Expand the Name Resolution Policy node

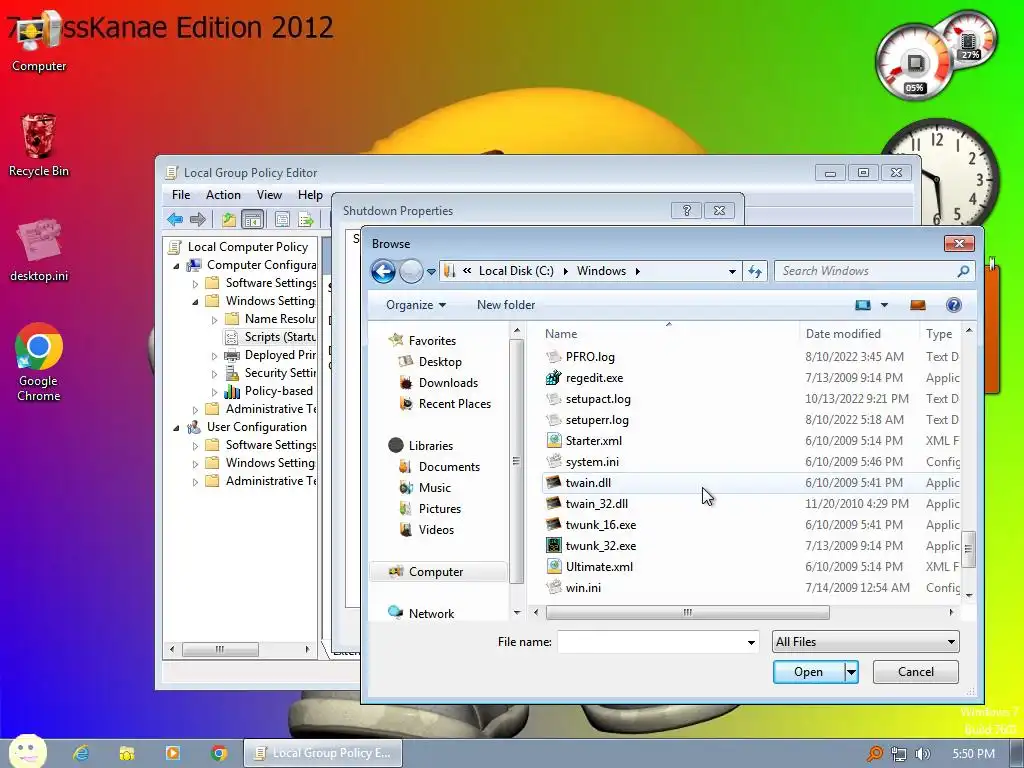214,319
